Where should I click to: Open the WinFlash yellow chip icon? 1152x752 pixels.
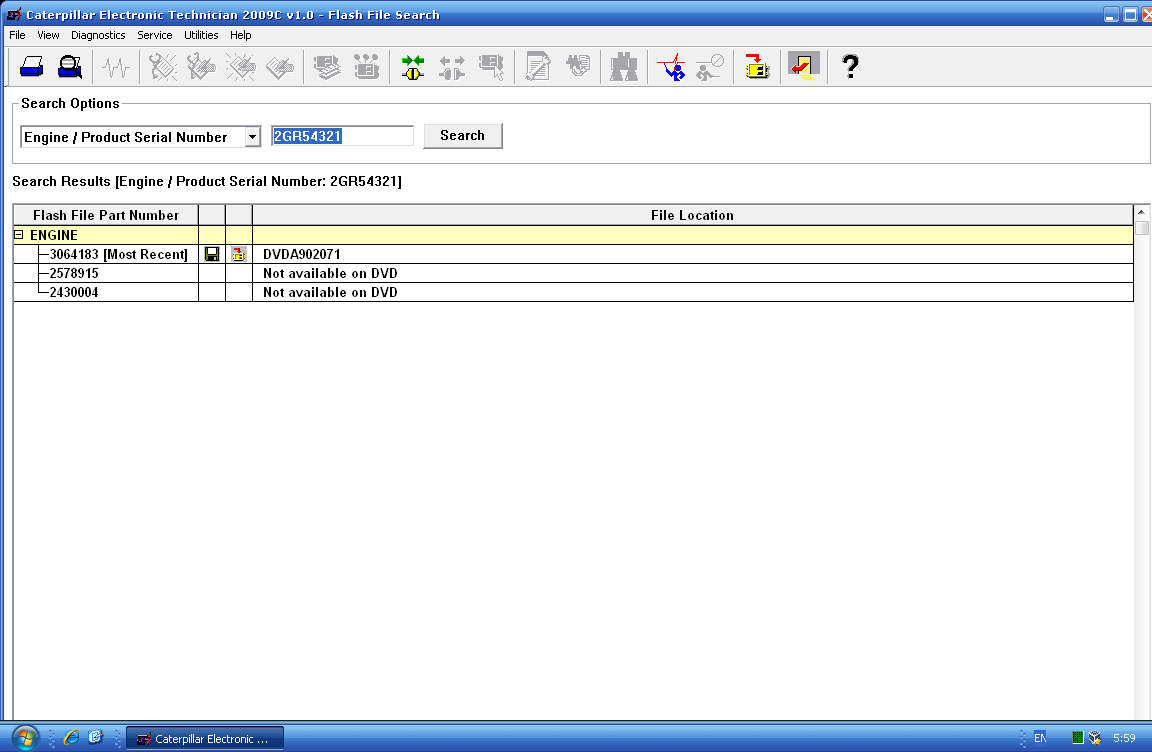pyautogui.click(x=757, y=67)
